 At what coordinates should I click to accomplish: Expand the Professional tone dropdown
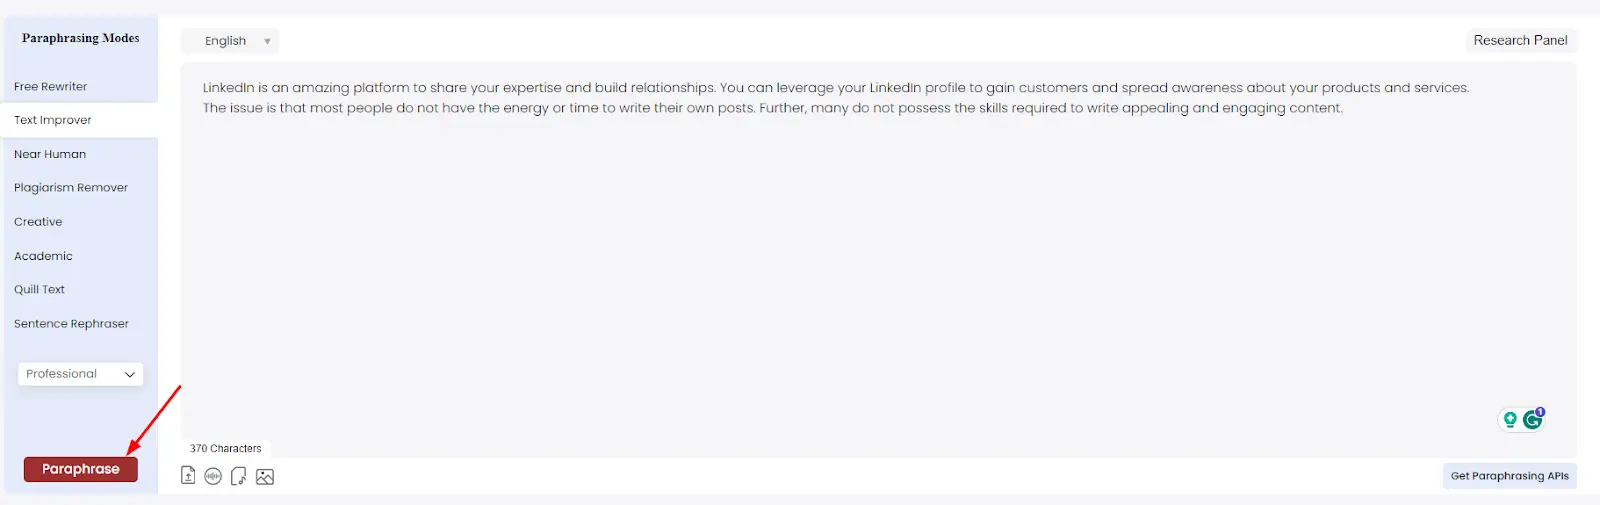coord(80,374)
